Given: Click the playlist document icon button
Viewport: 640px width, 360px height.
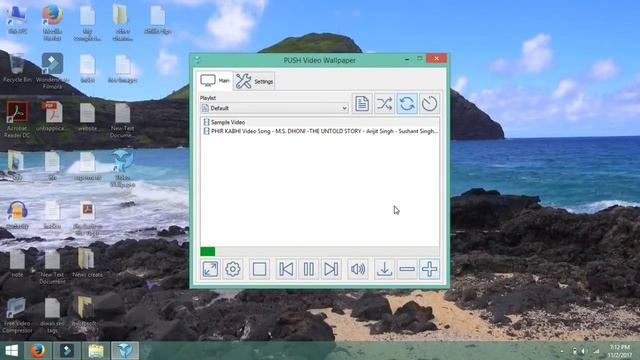Looking at the screenshot, I should 362,104.
